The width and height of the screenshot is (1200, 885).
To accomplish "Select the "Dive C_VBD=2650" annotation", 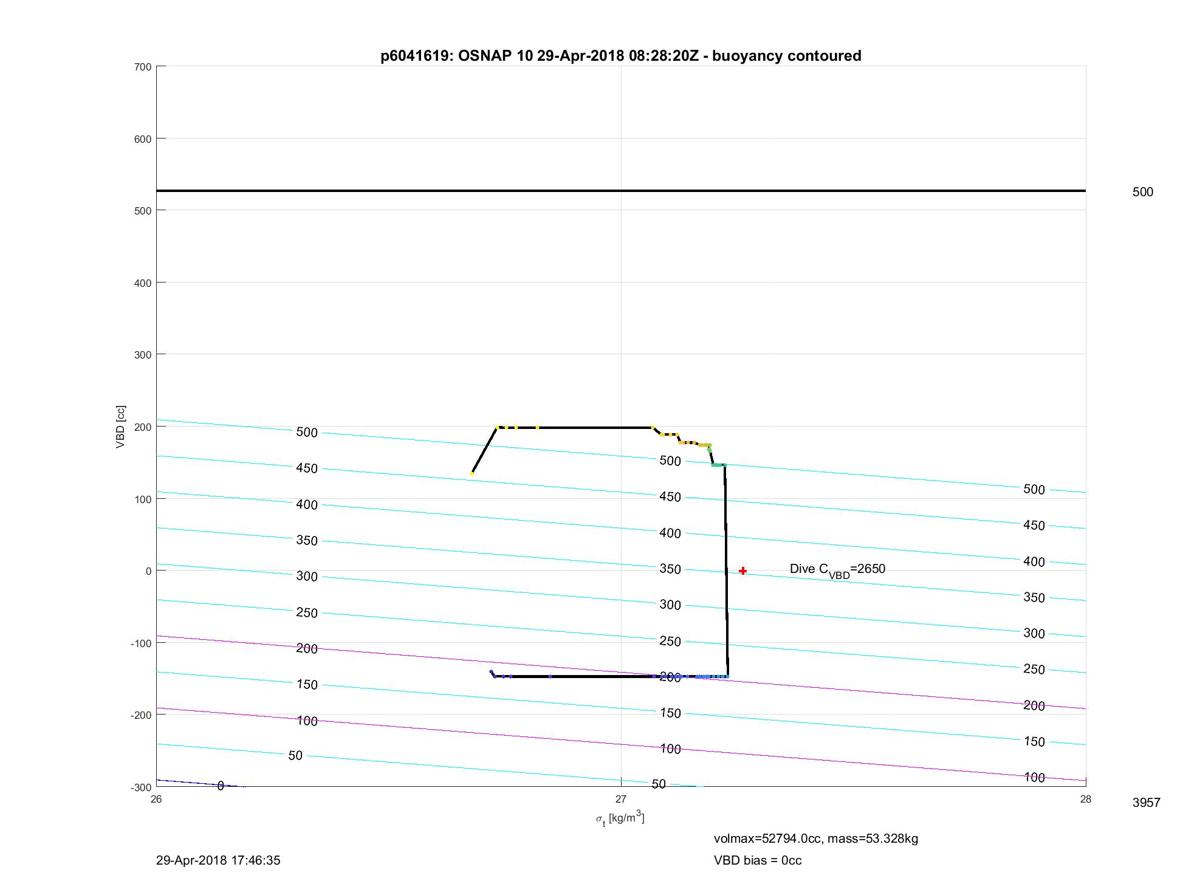I will click(837, 570).
